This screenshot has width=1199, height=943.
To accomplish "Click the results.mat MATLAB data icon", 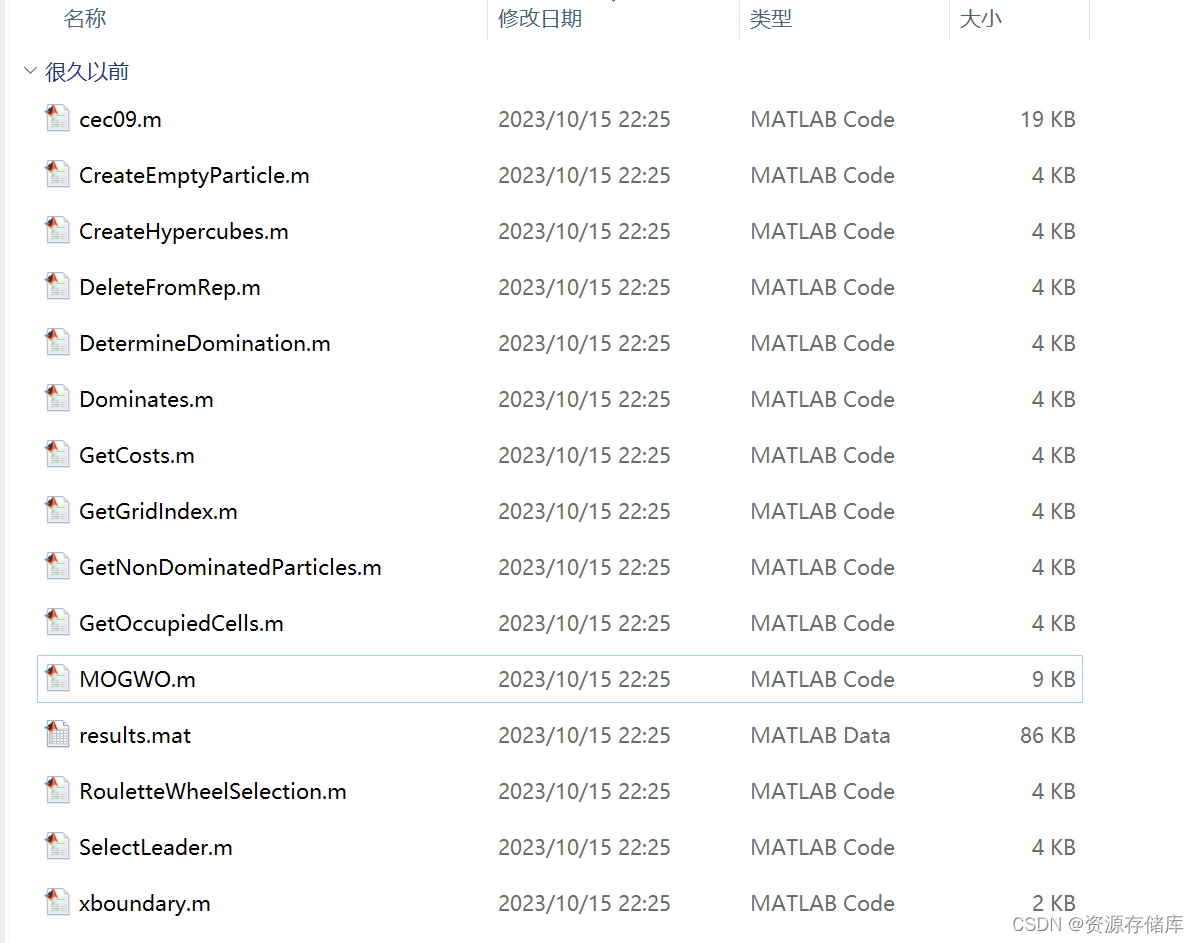I will (57, 733).
